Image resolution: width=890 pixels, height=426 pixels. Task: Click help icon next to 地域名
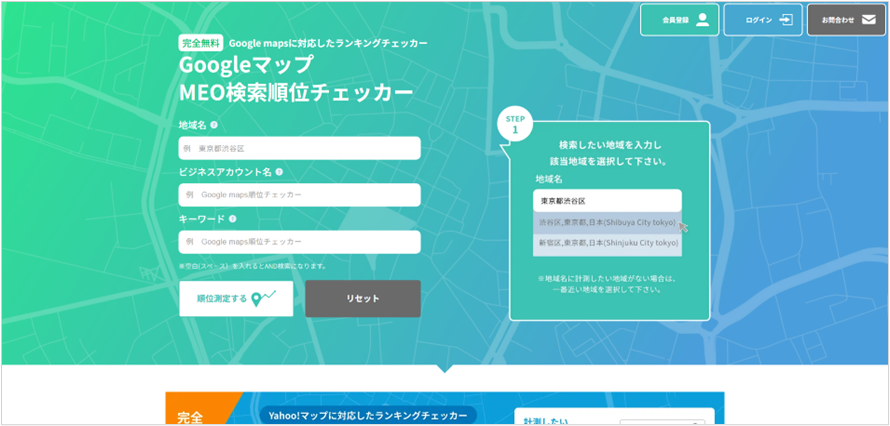point(213,125)
